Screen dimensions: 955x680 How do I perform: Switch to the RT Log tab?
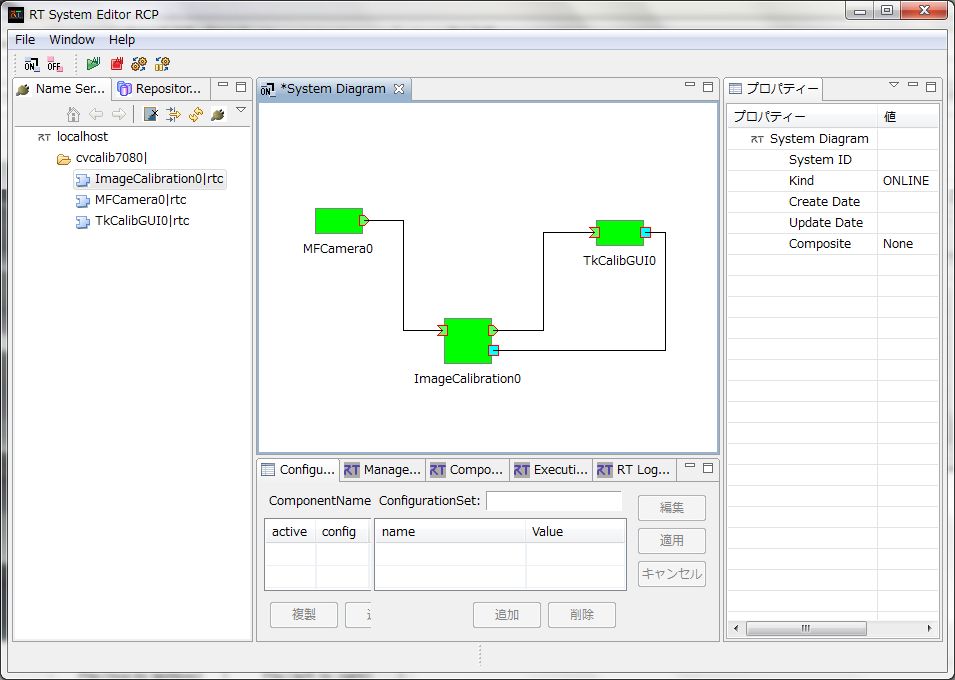coord(635,470)
